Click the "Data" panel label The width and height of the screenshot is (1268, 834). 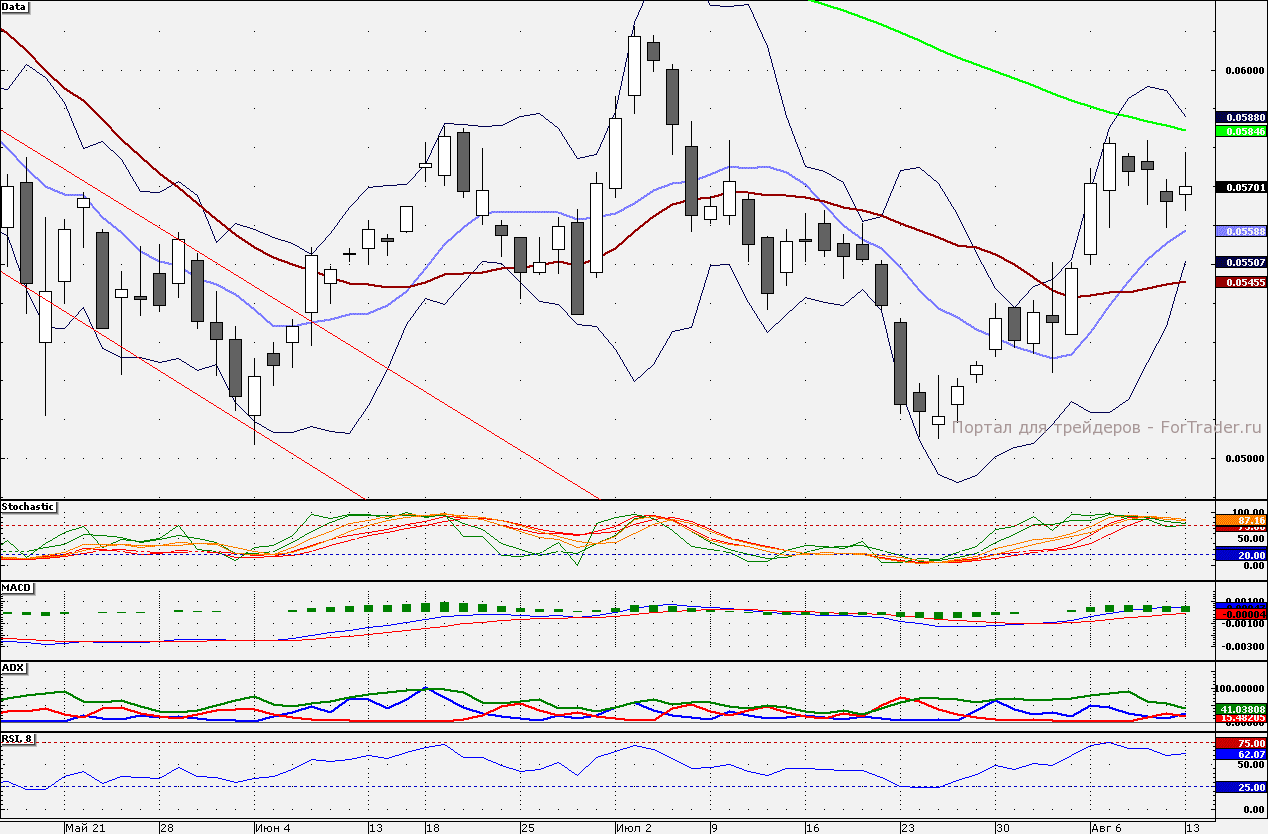[14, 6]
